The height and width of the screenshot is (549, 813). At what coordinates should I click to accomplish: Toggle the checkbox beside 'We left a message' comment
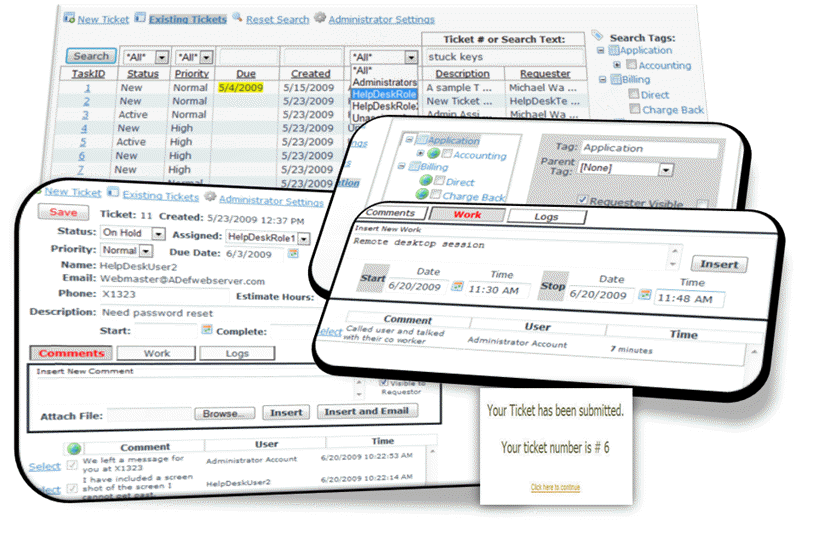click(x=72, y=464)
